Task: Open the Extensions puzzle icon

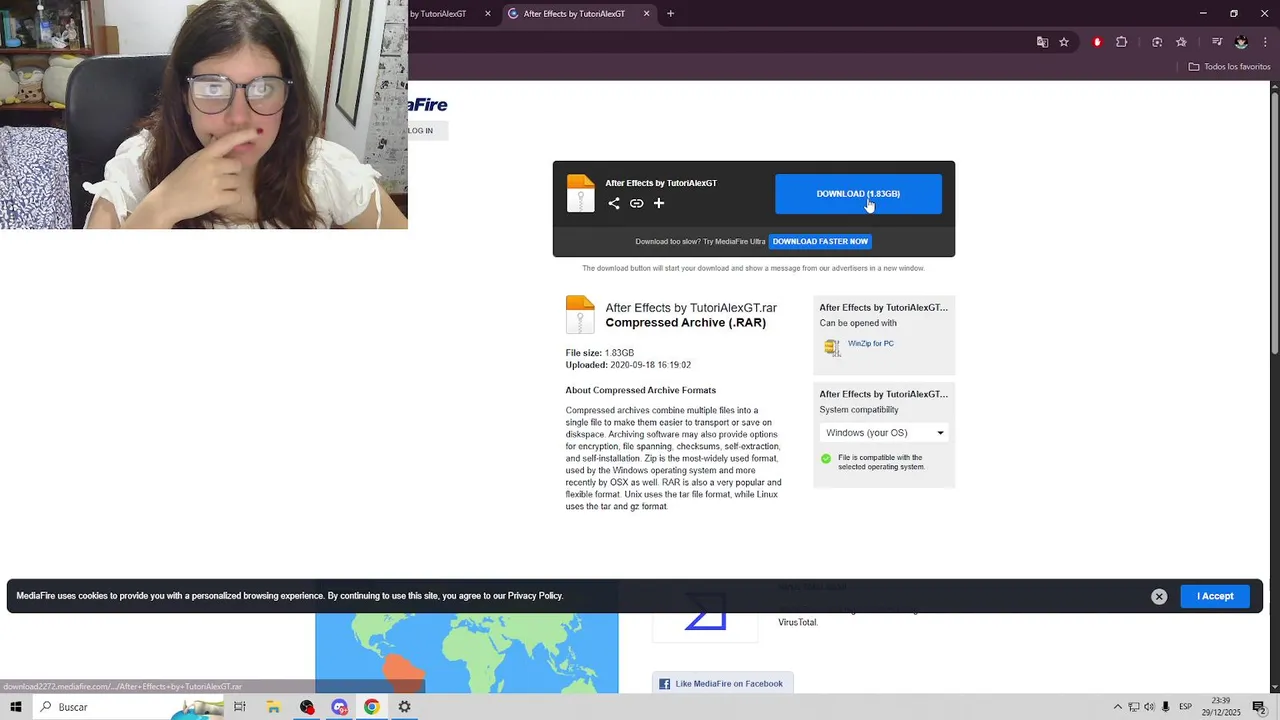Action: point(1121,42)
